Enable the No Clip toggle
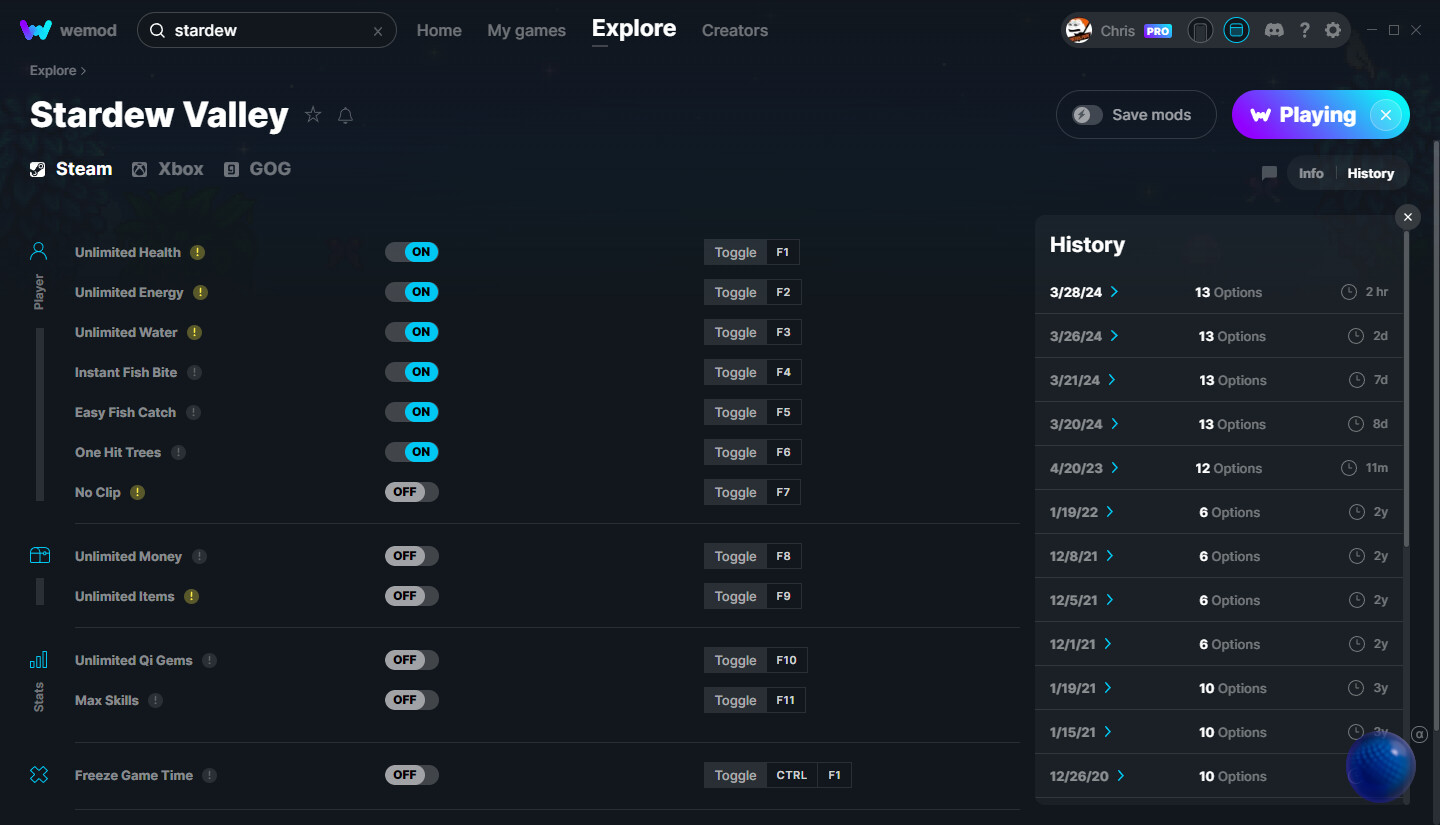1440x825 pixels. point(412,492)
